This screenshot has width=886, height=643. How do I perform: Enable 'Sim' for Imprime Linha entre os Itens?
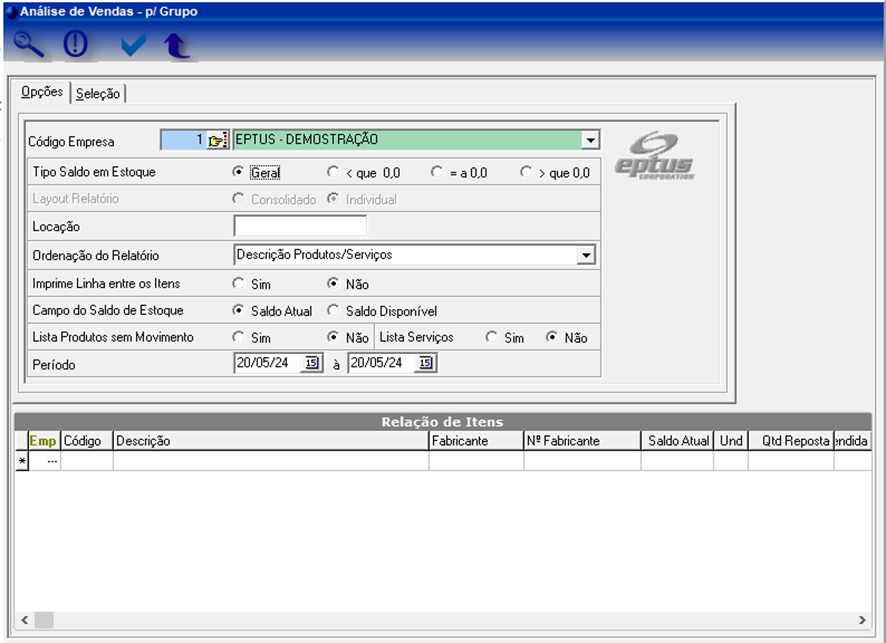pyautogui.click(x=238, y=284)
